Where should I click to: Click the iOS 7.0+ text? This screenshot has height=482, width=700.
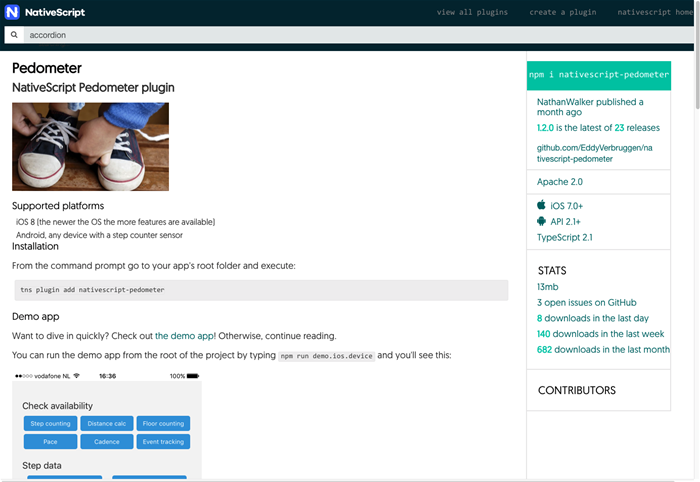click(567, 206)
